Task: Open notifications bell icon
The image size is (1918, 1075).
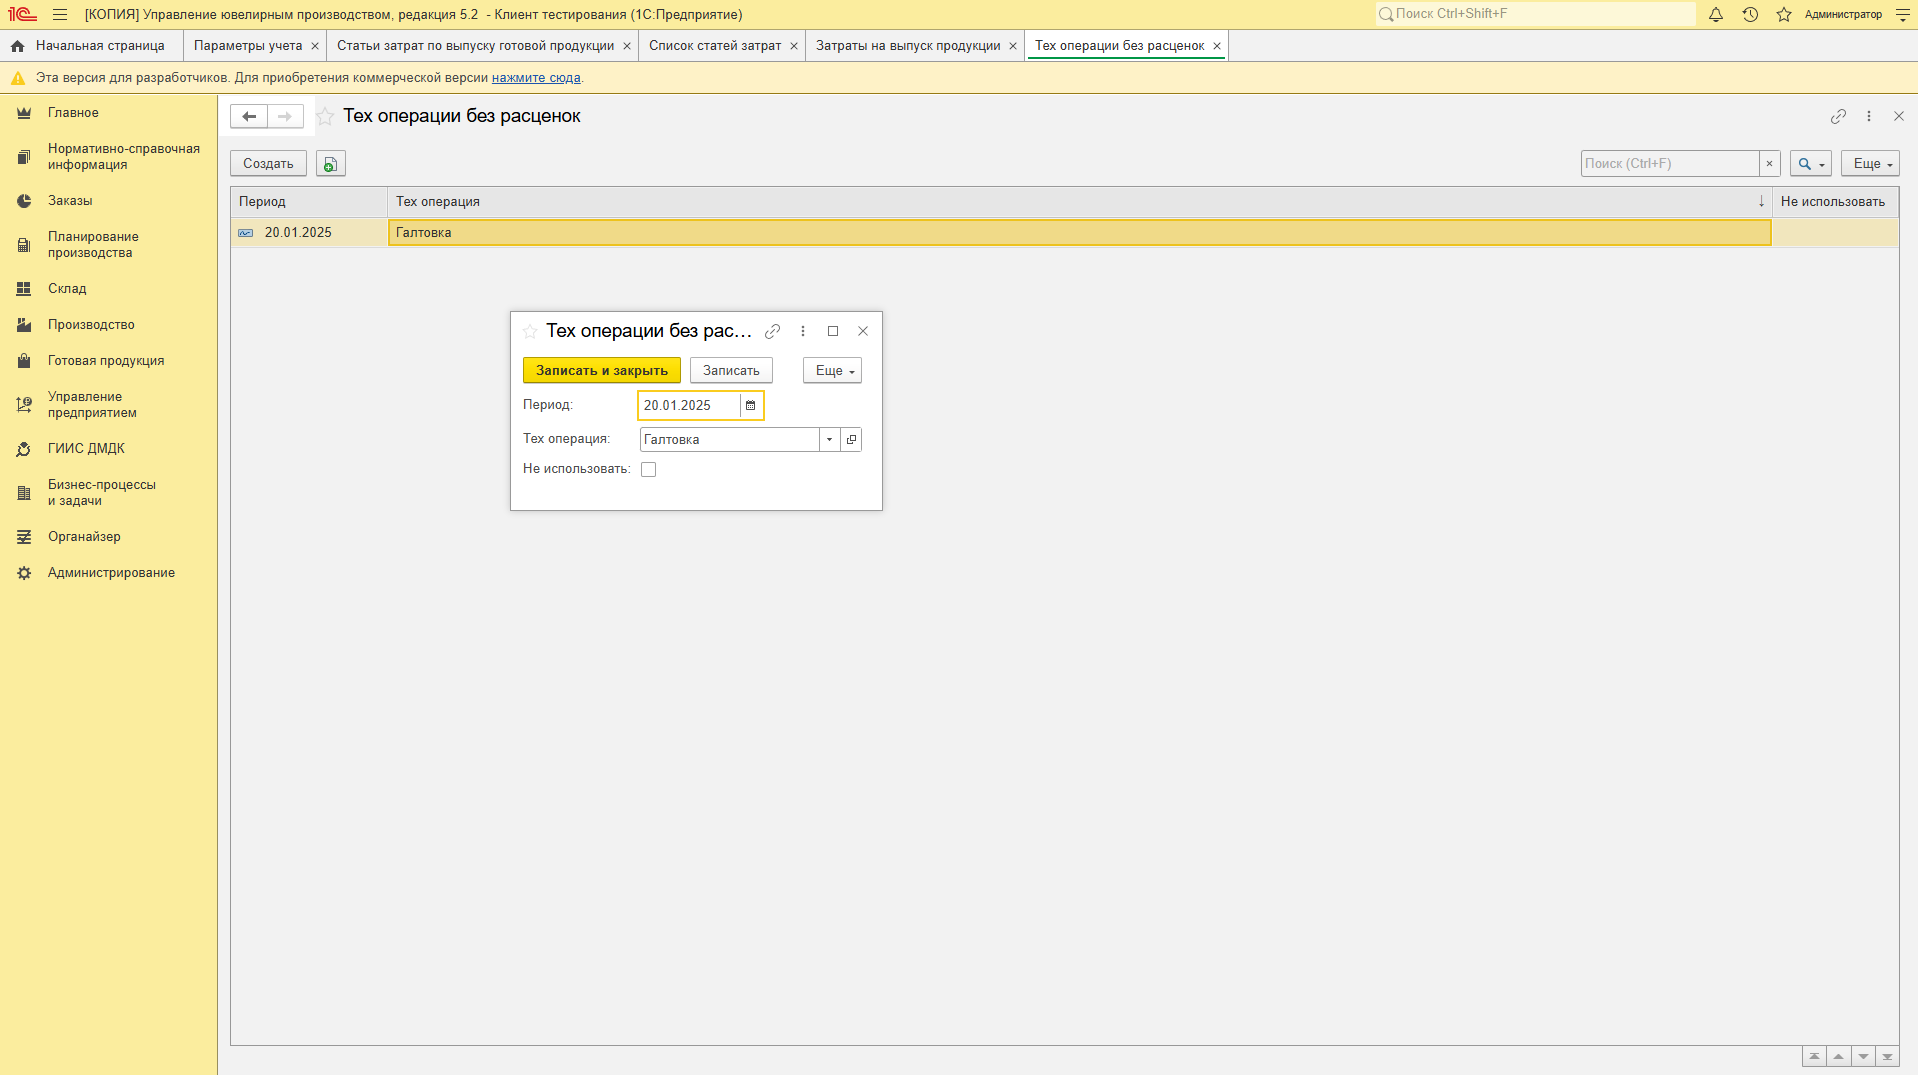Action: (1716, 15)
